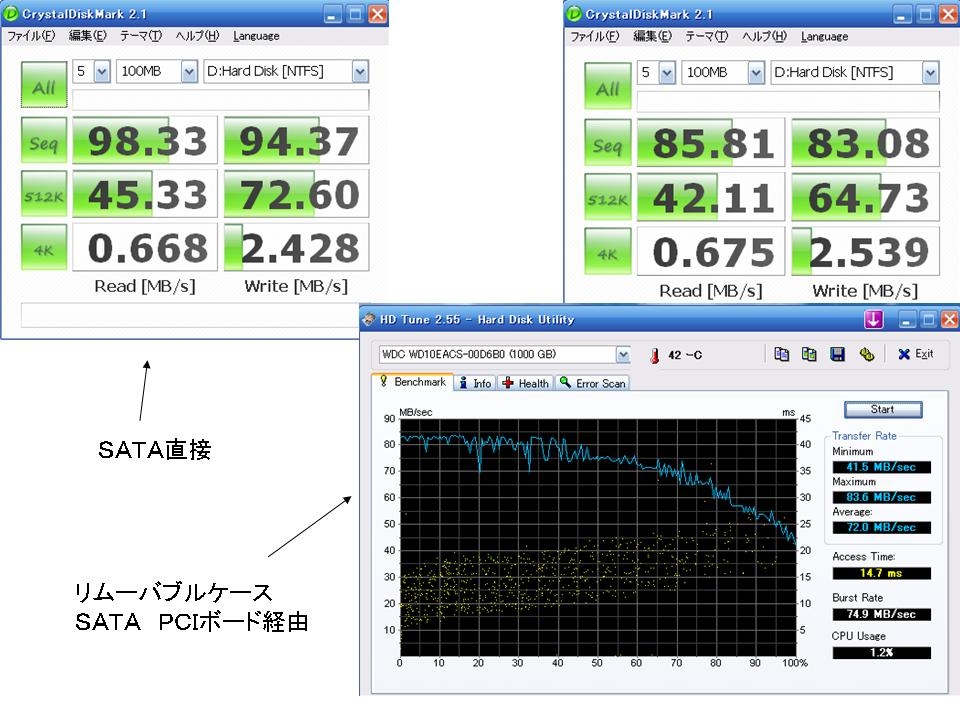
Task: Switch to the Info tab
Action: (475, 383)
